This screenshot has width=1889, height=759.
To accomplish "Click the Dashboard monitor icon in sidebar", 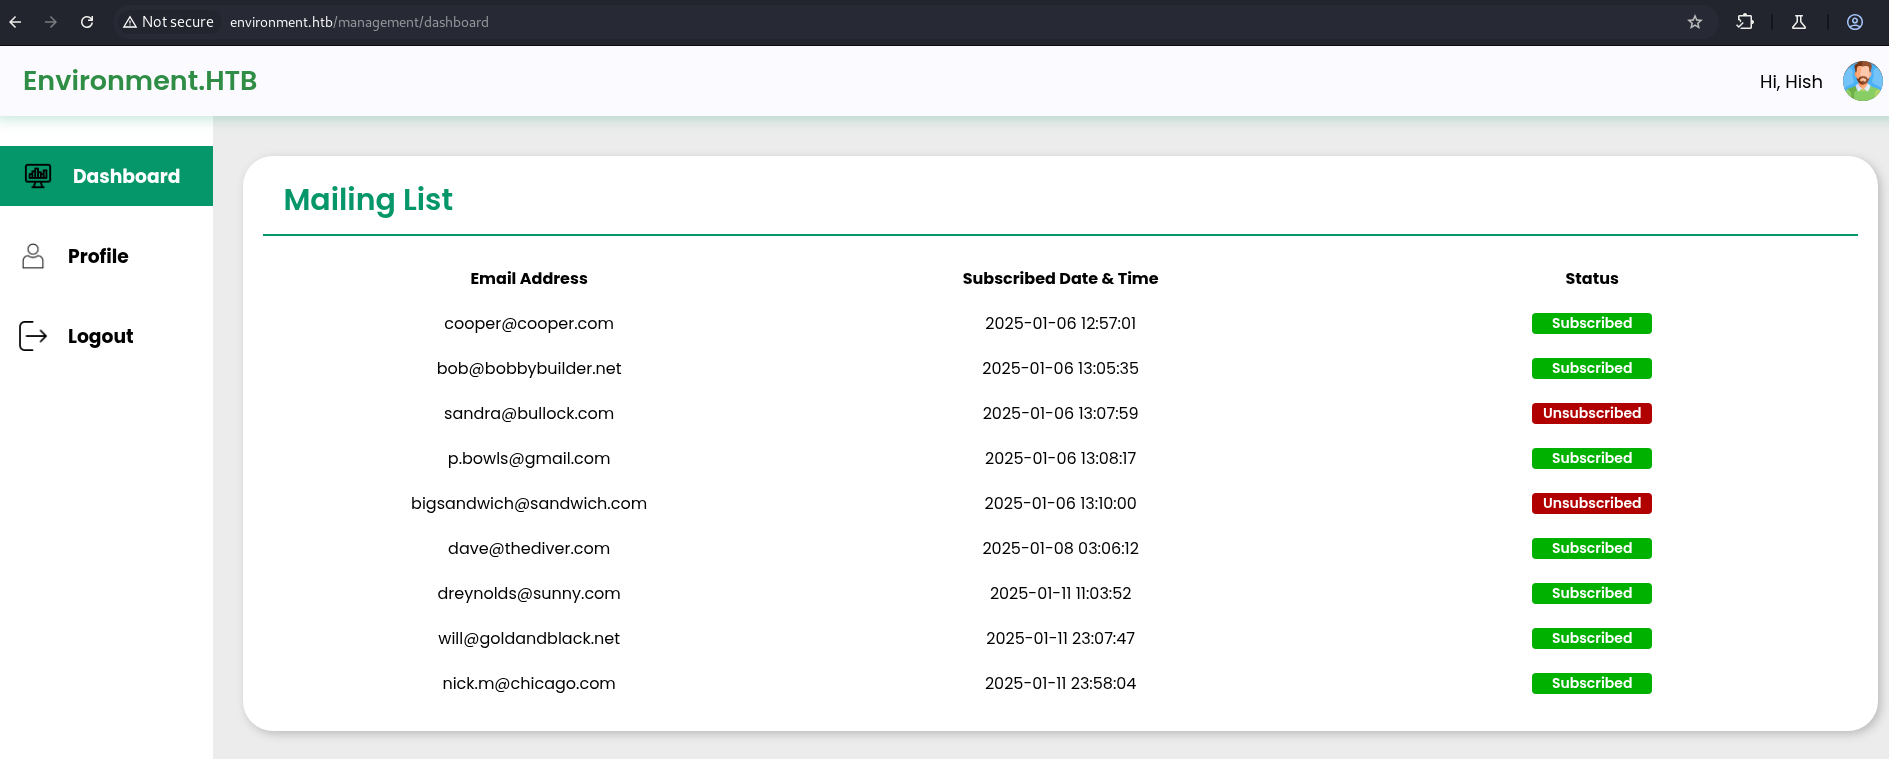I will pyautogui.click(x=38, y=176).
